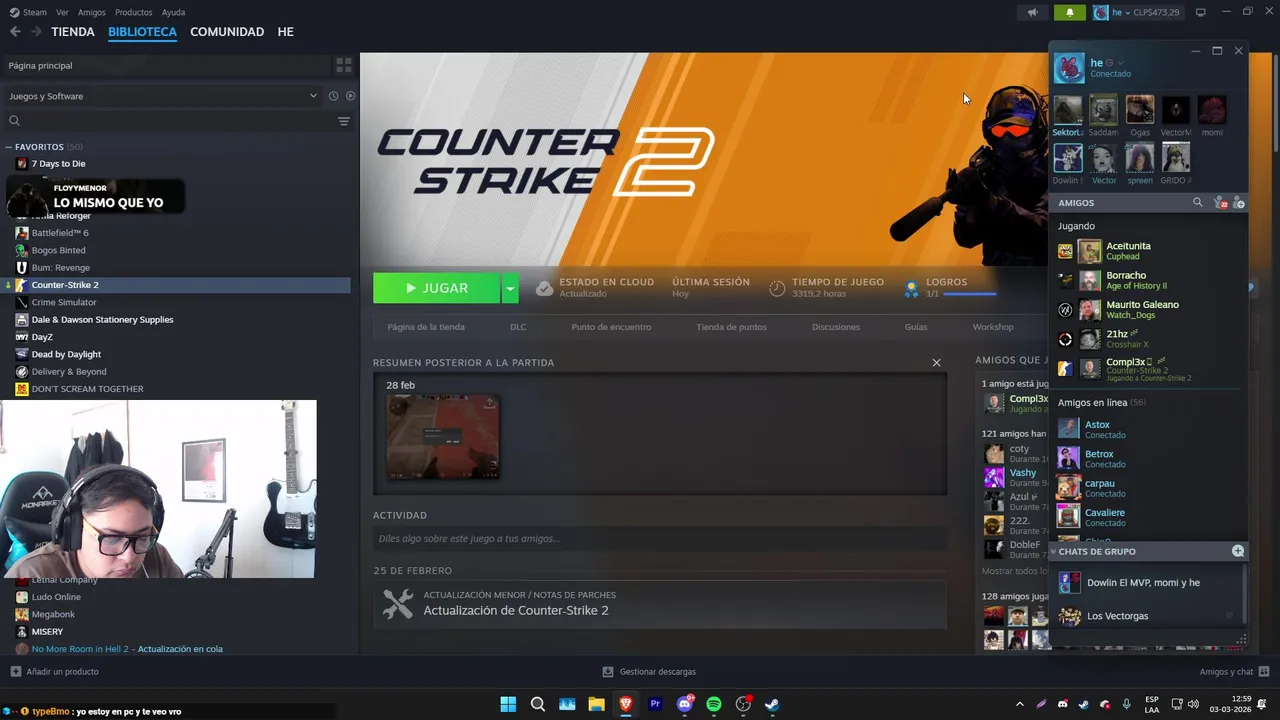Click the add friend icon
The image size is (1280, 720).
[x=1239, y=203]
